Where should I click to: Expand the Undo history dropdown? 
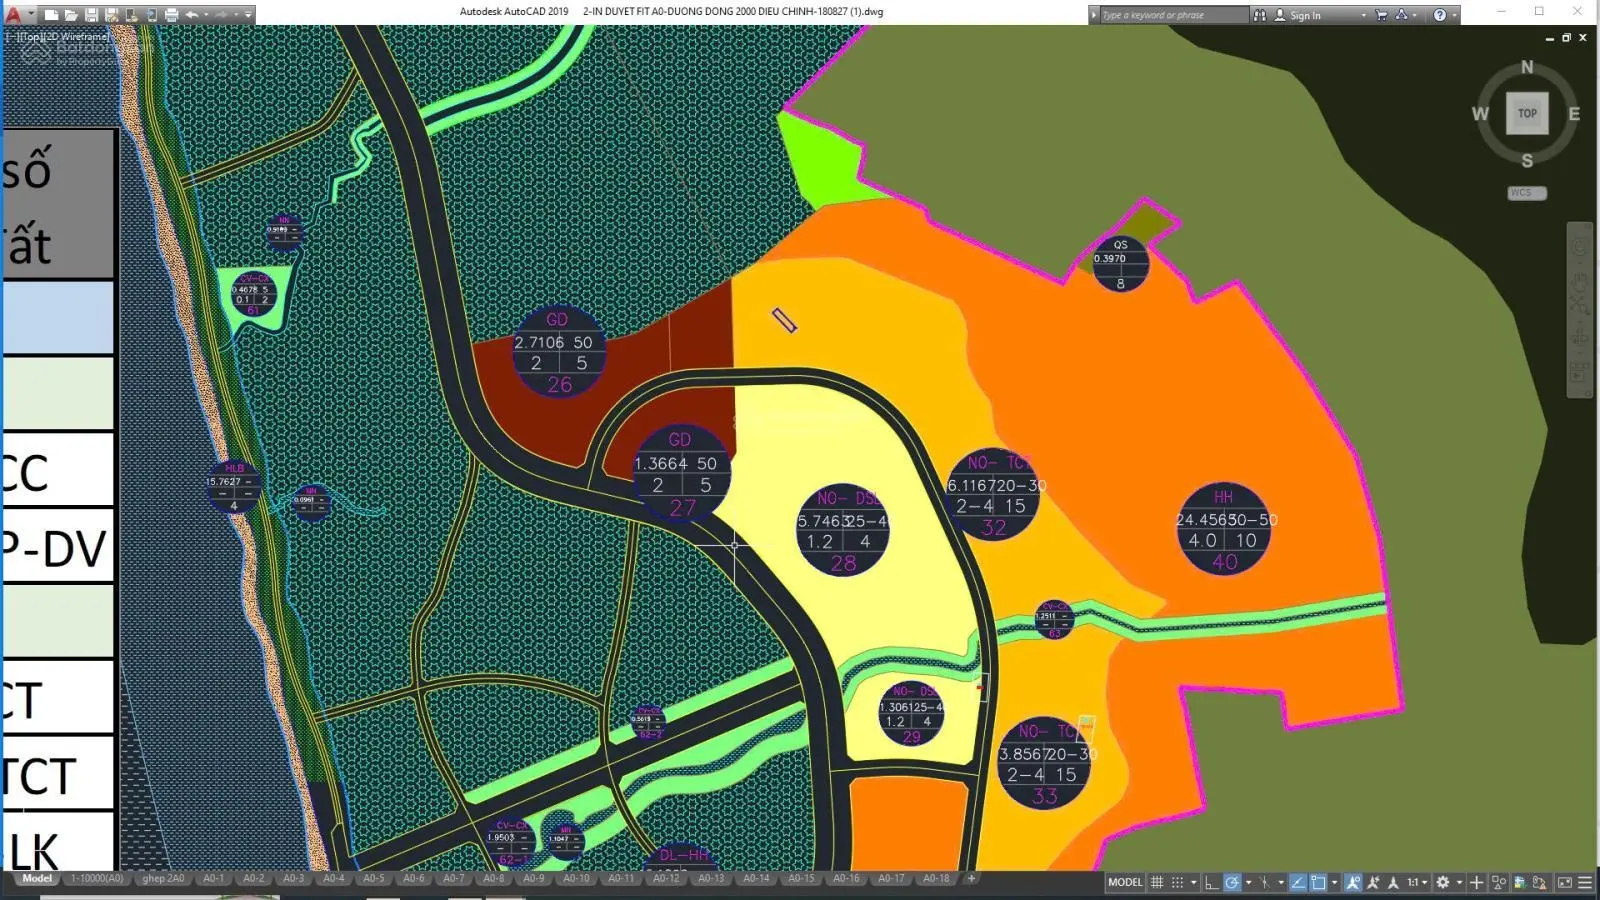point(206,15)
